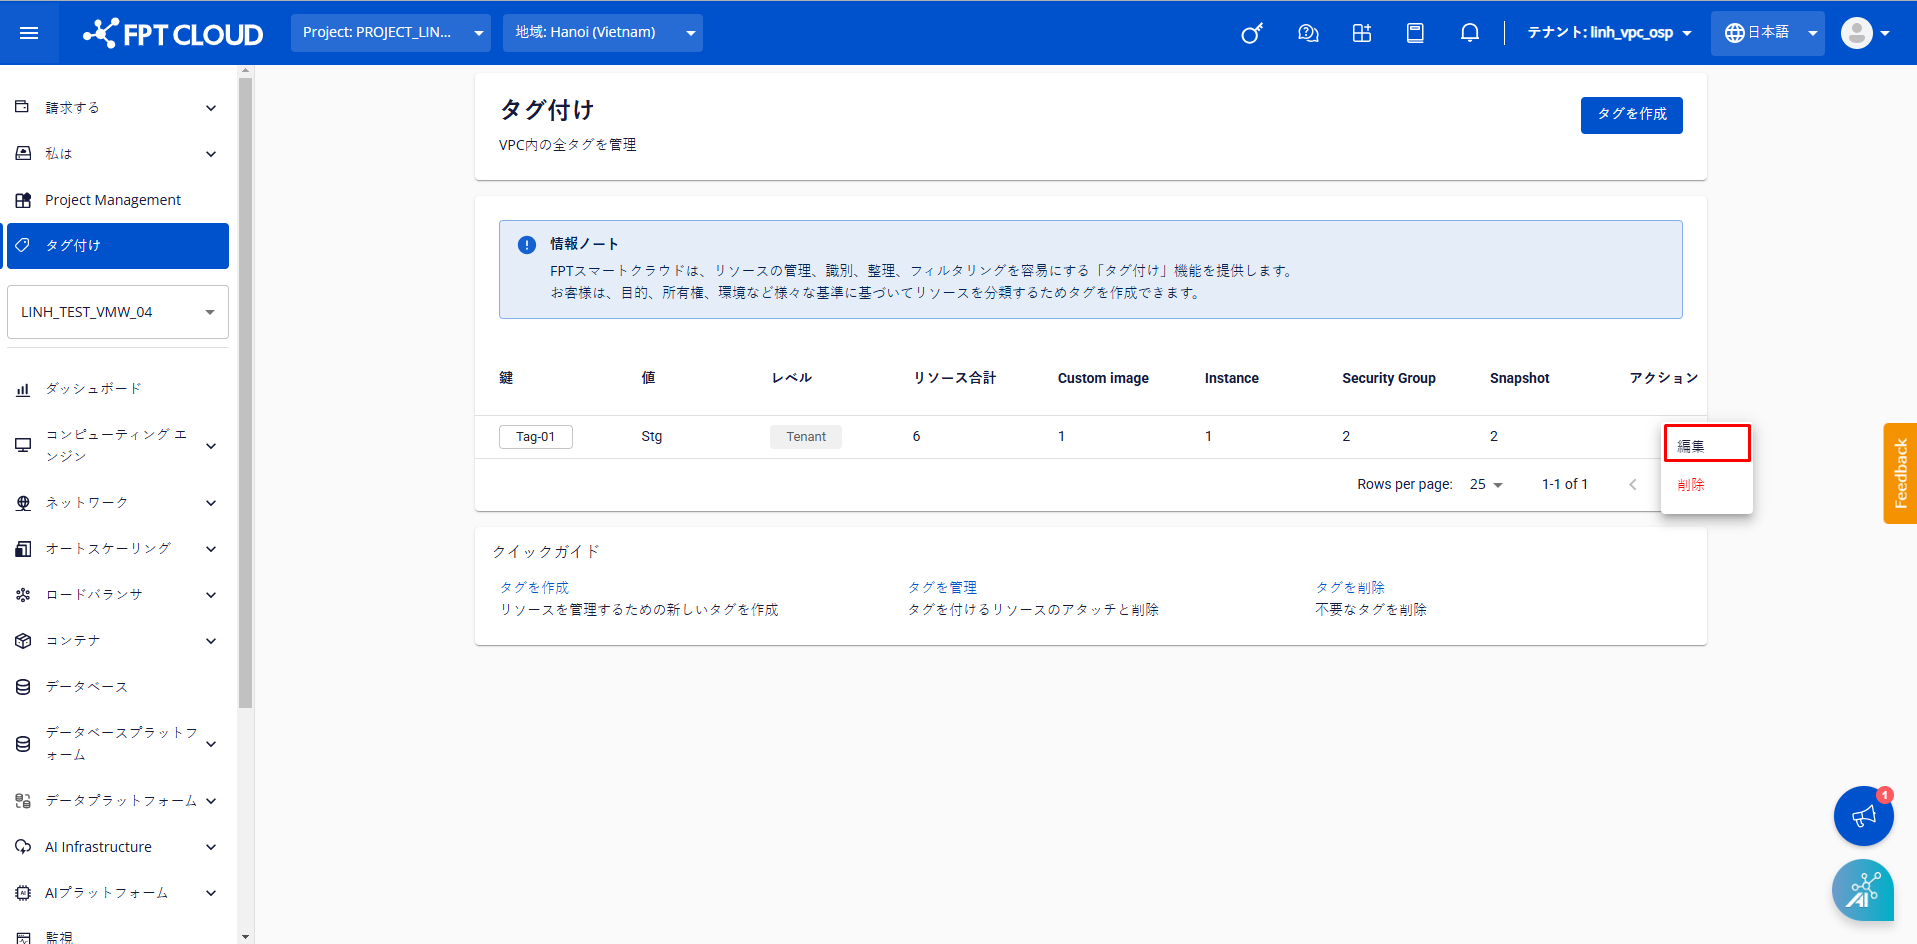Open the tenant linh_vpc_osp dropdown
Viewport: 1917px width, 944px height.
click(1609, 33)
